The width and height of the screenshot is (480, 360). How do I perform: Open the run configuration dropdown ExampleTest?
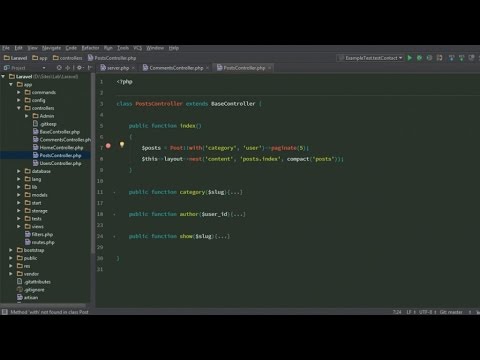(370, 58)
